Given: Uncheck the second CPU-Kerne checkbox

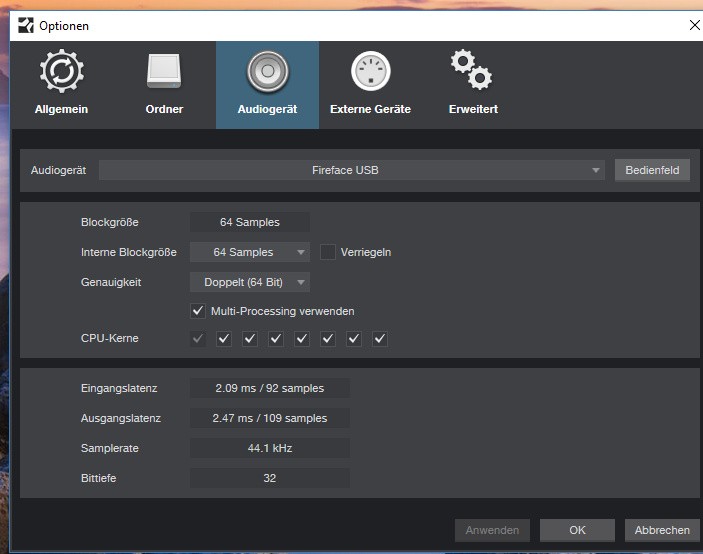Looking at the screenshot, I should 224,339.
